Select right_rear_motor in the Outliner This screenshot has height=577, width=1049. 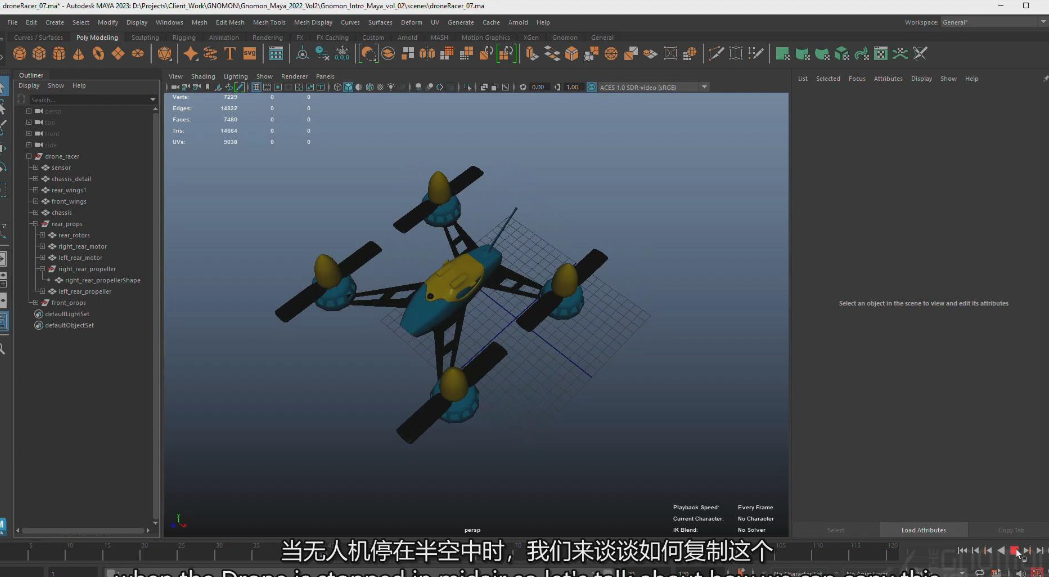click(82, 246)
